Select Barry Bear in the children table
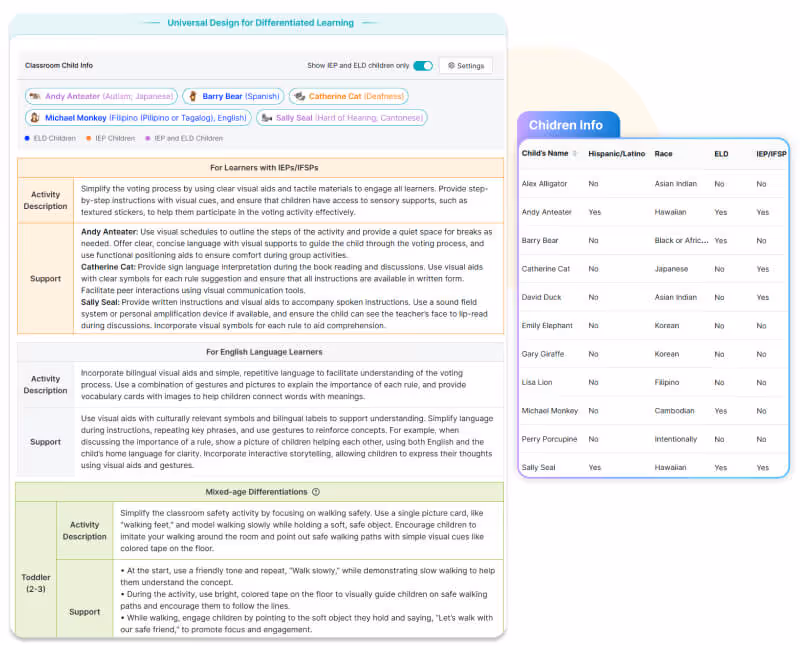The width and height of the screenshot is (800, 650). pyautogui.click(x=540, y=240)
